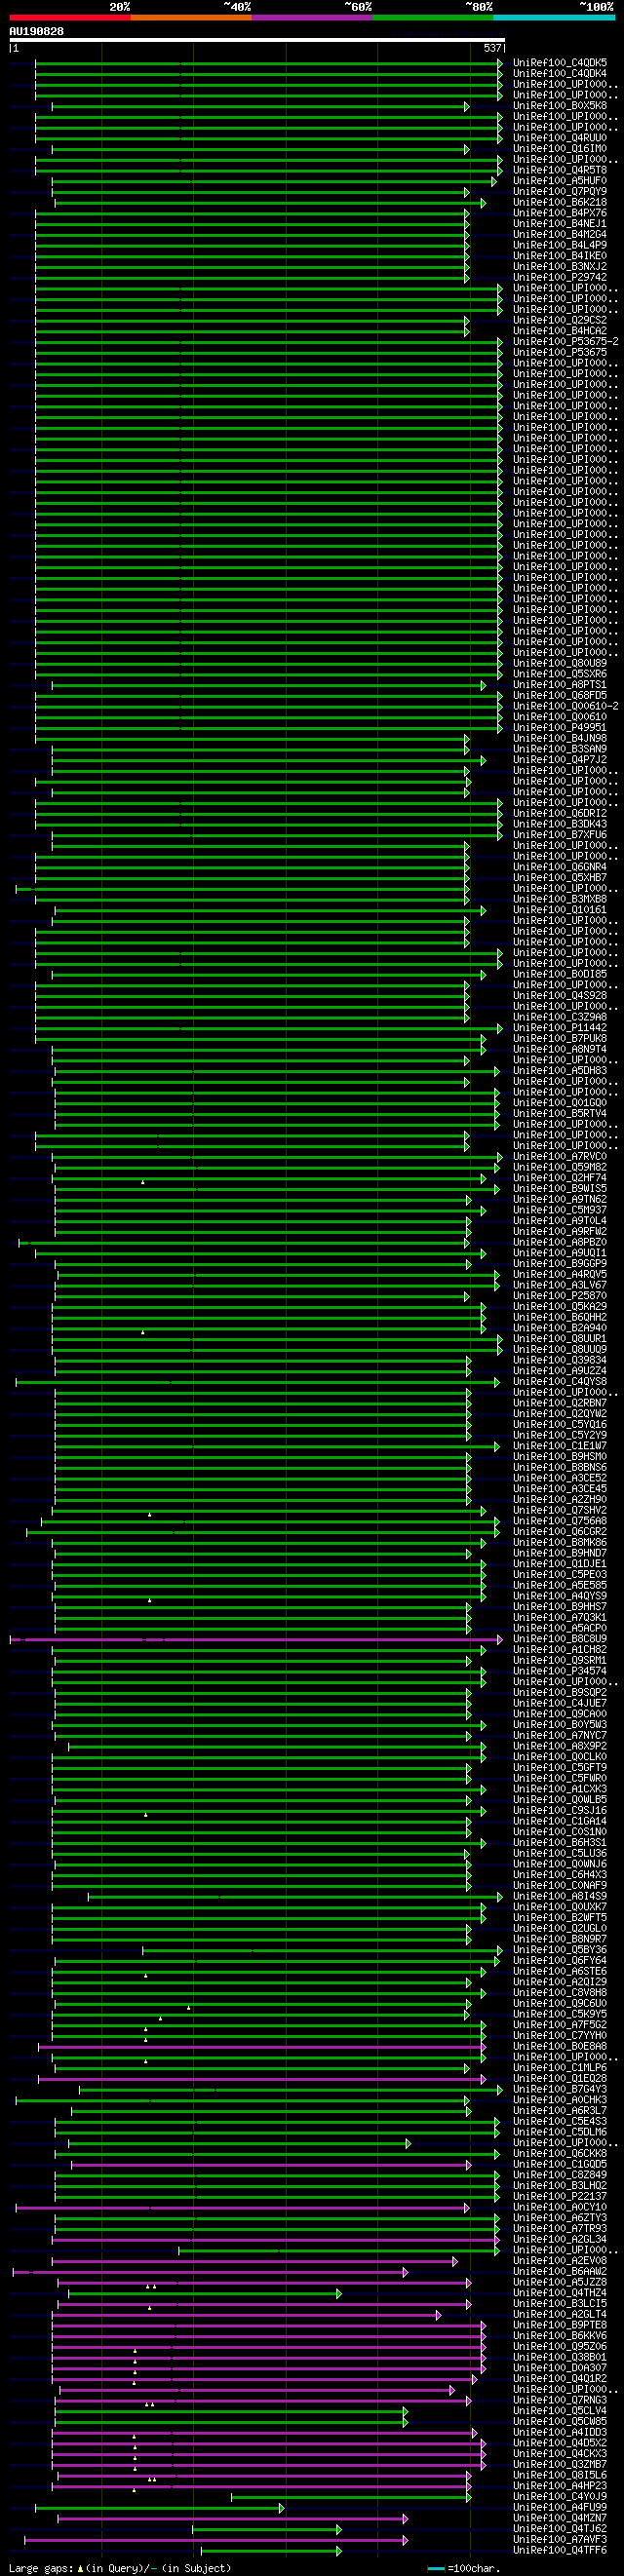The height and width of the screenshot is (2576, 624).
Task: Click the UniRef100_A7RVC0 hit label
Action: (x=560, y=1157)
